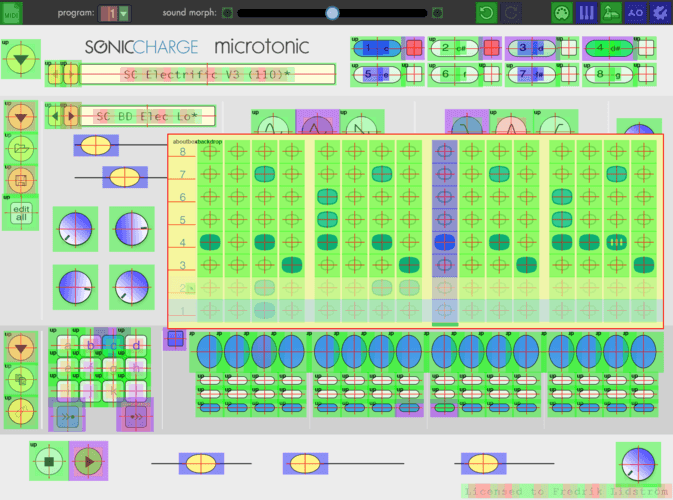Open the program menu triangle beside the Sonic Charge logo
Image resolution: width=673 pixels, height=500 pixels.
[x=21, y=60]
